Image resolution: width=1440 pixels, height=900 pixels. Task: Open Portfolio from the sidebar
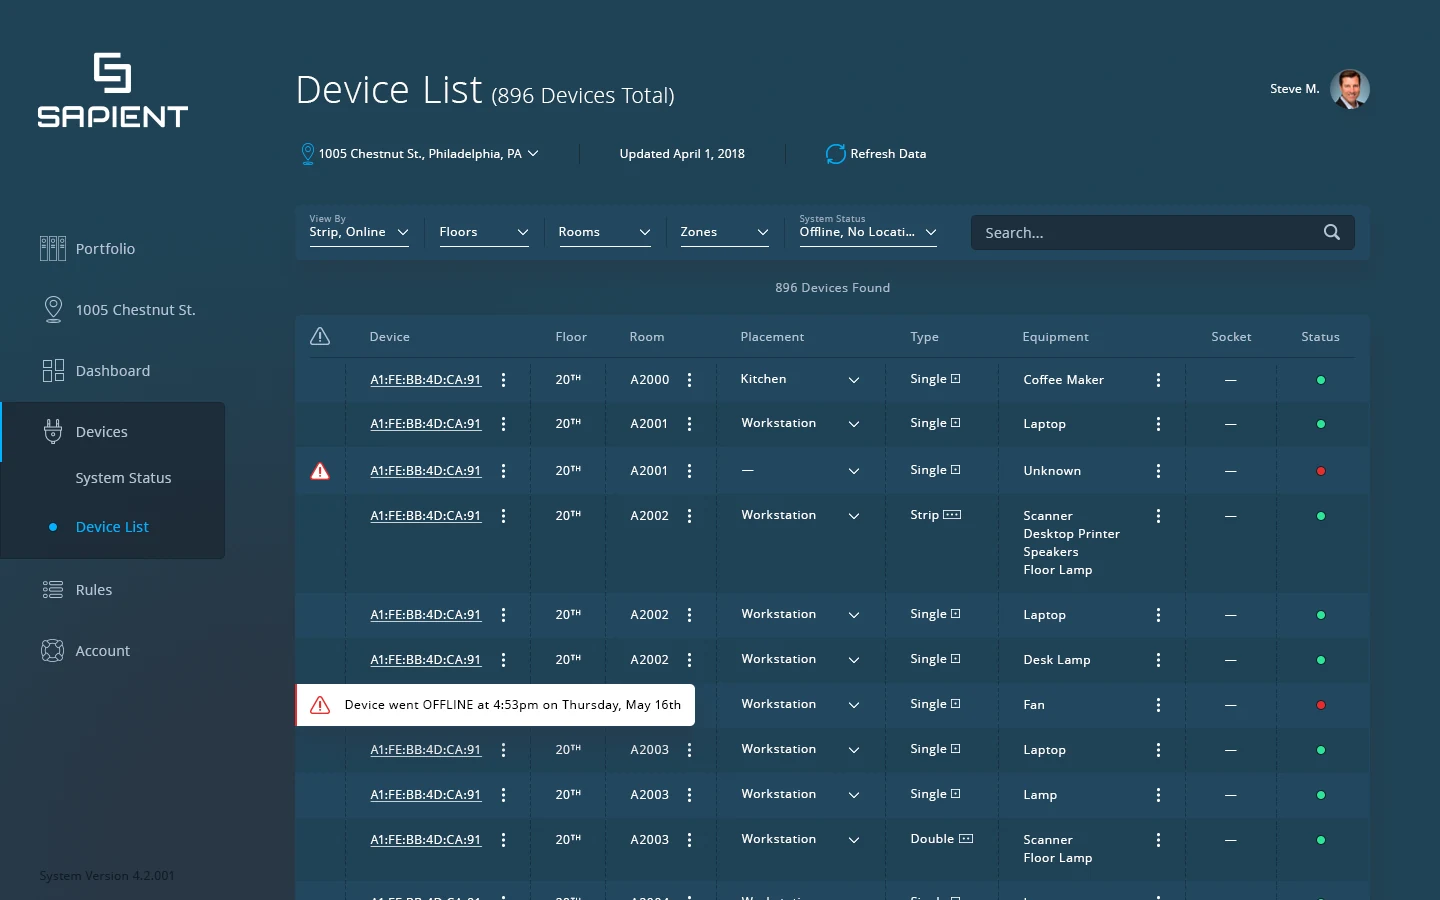(x=88, y=248)
